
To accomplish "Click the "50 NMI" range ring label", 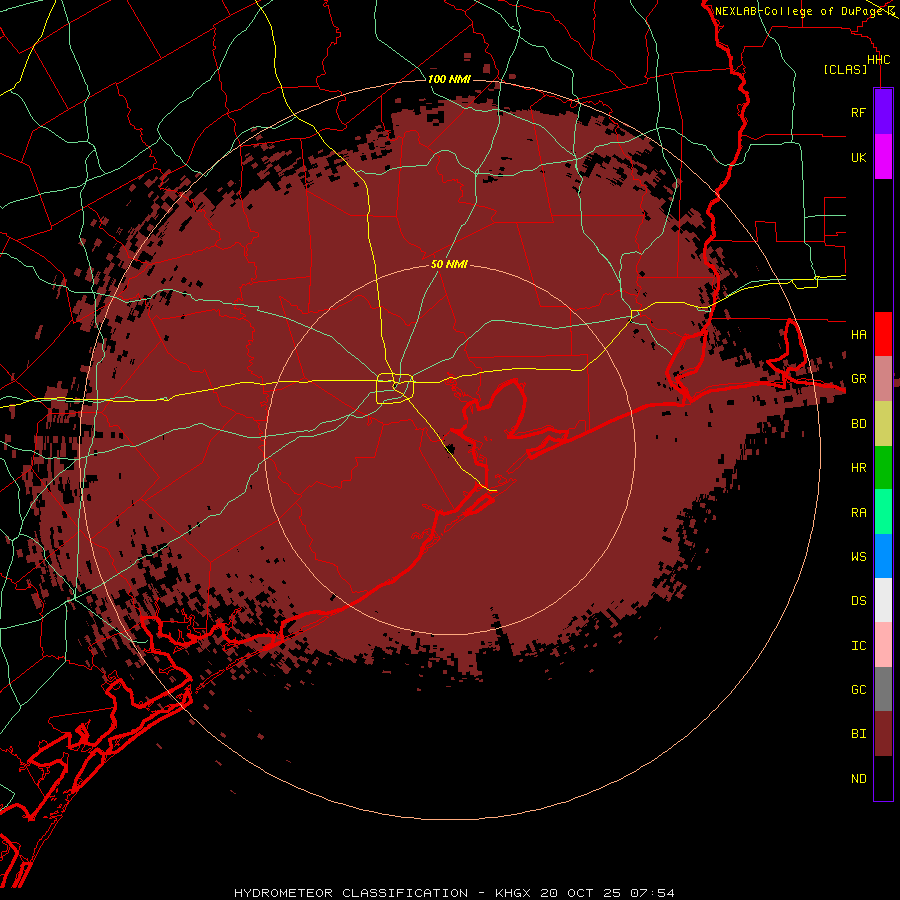I will pyautogui.click(x=449, y=264).
